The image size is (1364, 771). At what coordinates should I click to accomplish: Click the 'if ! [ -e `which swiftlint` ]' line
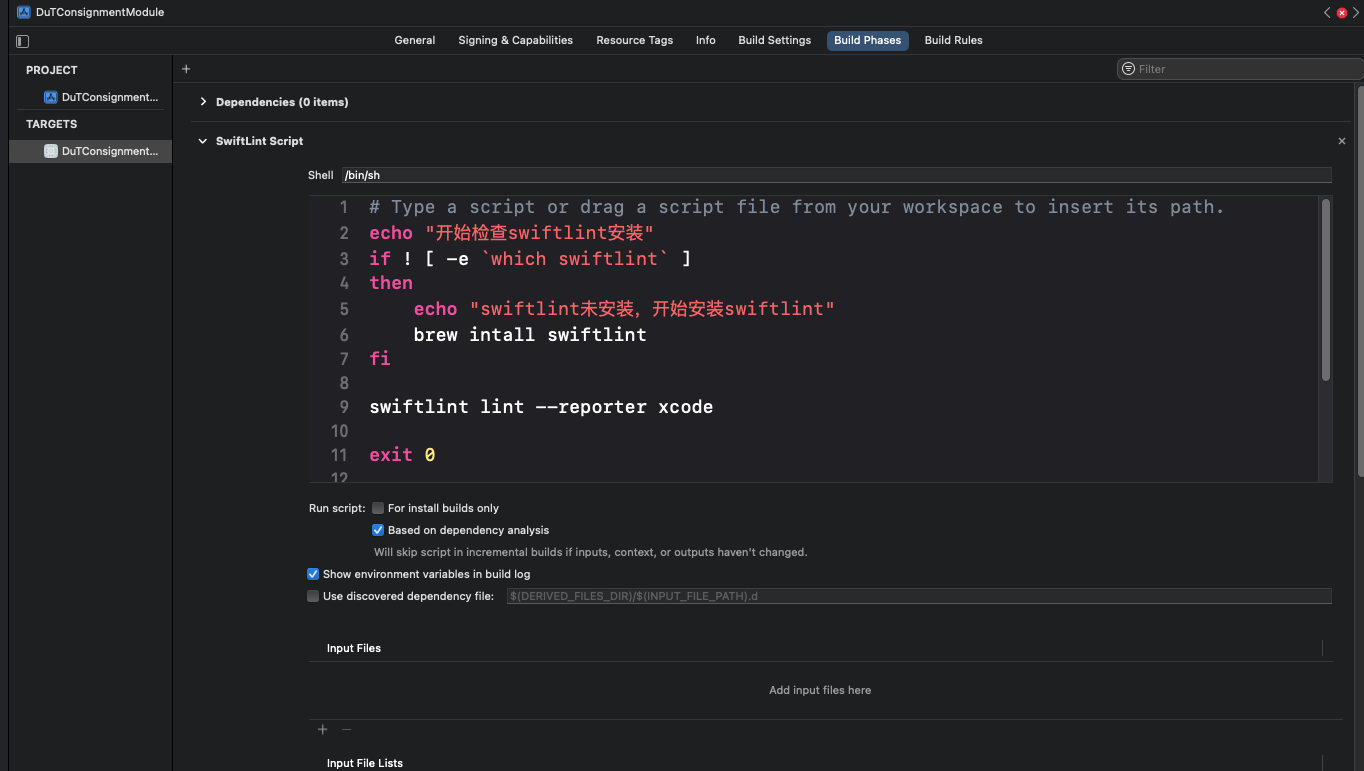click(530, 259)
